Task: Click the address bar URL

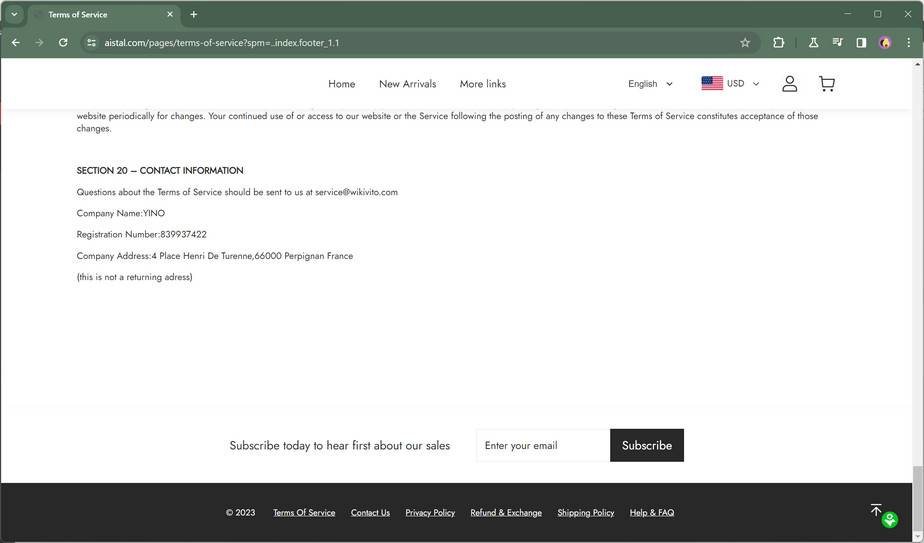Action: 222,42
